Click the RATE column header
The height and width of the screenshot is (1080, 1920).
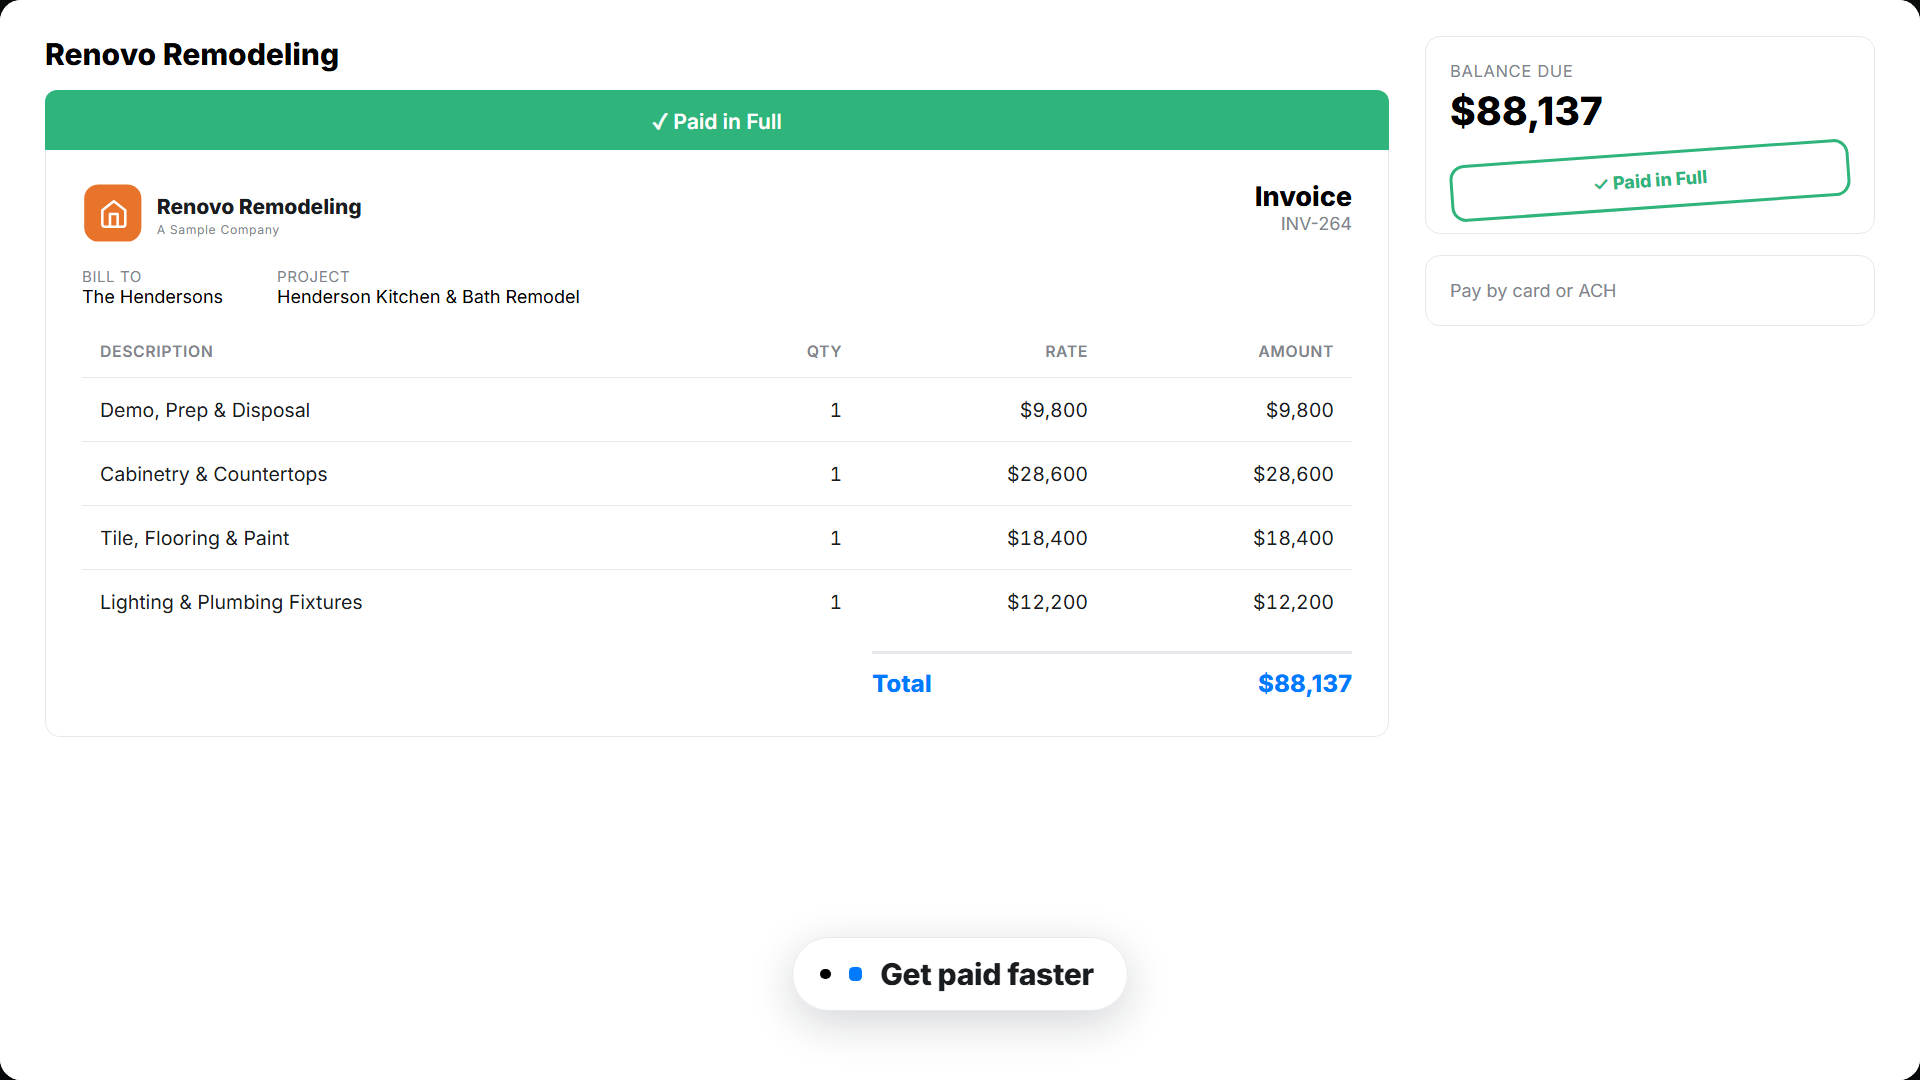point(1066,351)
